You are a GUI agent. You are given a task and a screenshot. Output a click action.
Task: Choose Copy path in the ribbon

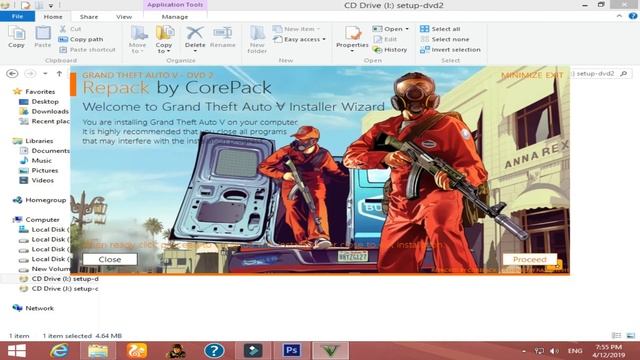81,39
